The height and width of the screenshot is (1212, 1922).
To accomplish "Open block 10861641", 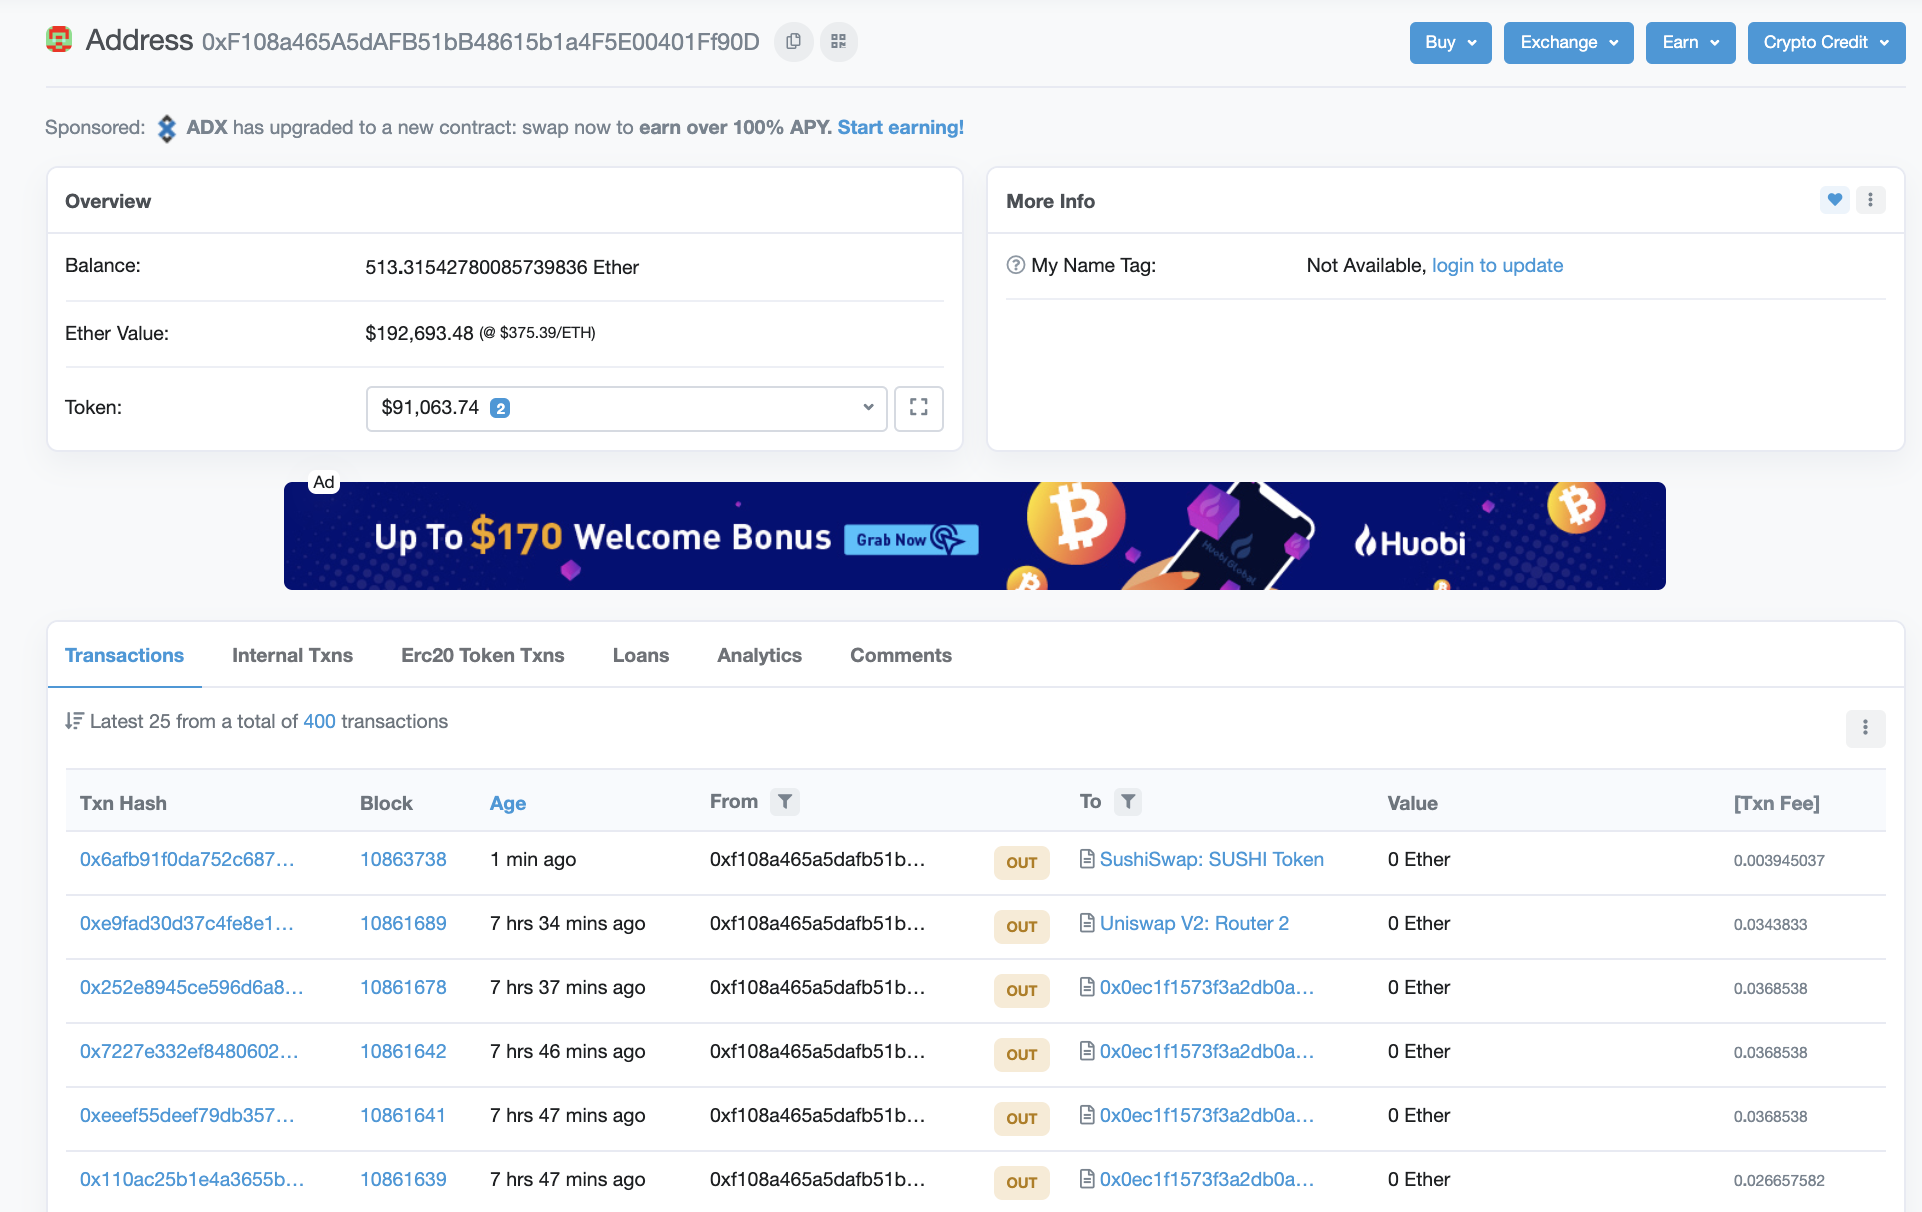I will 403,1115.
